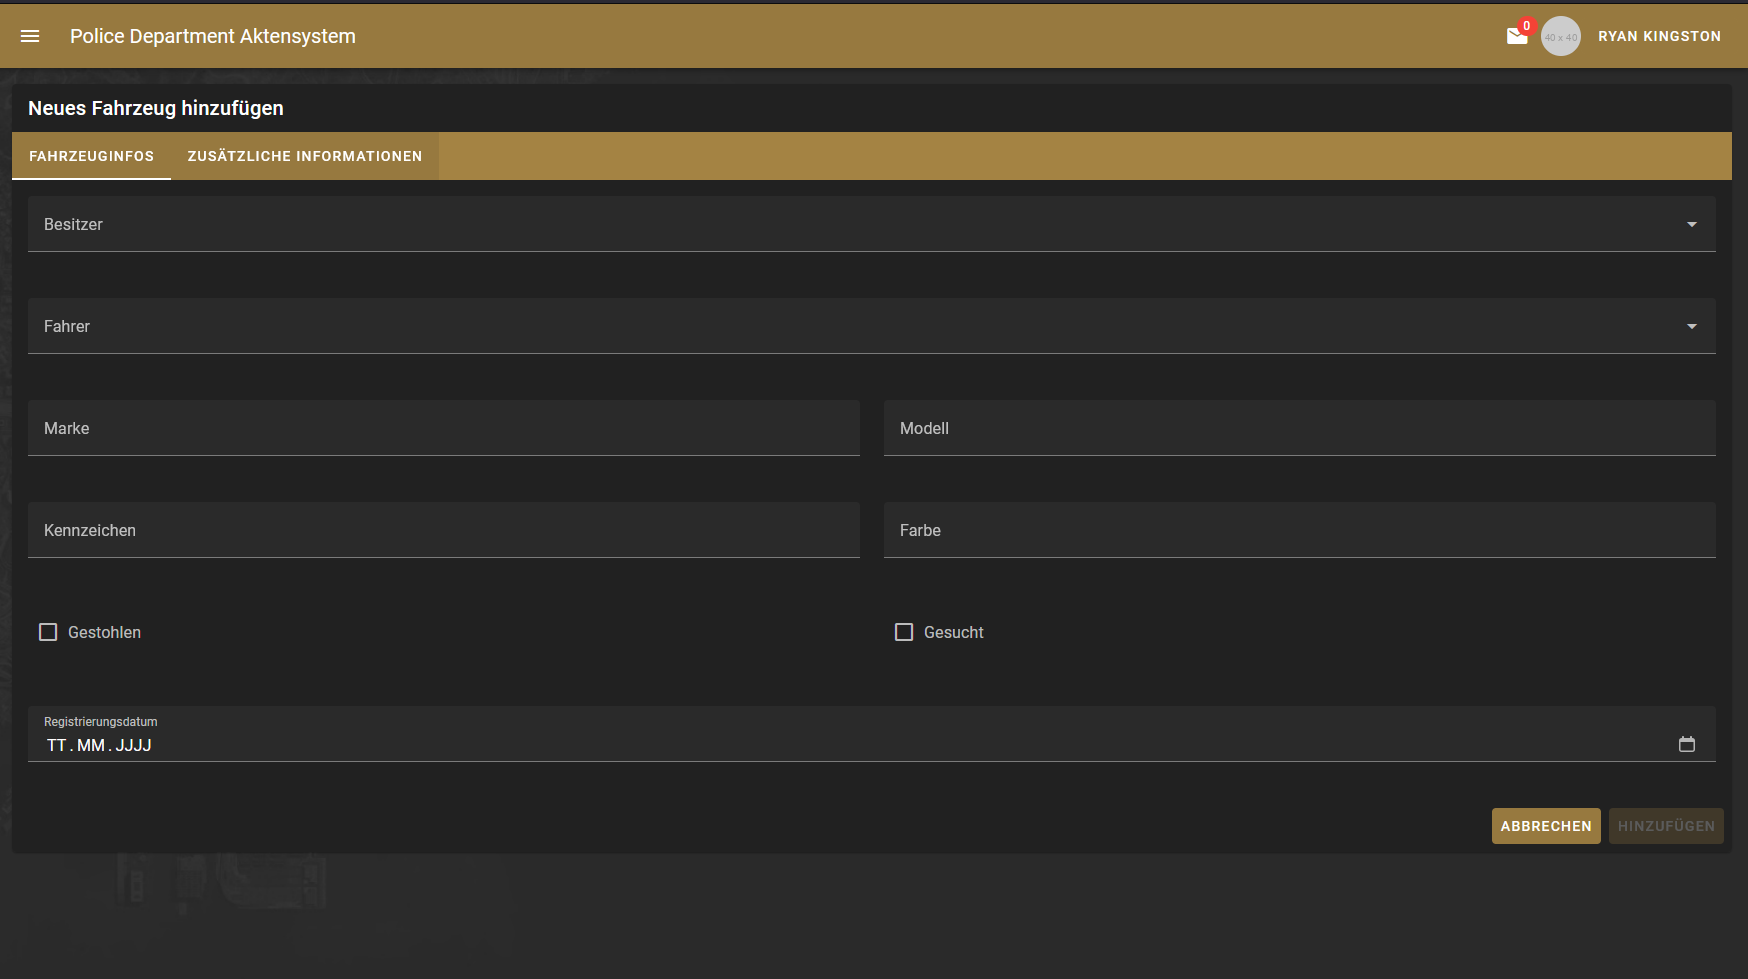The height and width of the screenshot is (979, 1748).
Task: Switch to the Fahrzeuginfos tab
Action: pos(91,156)
